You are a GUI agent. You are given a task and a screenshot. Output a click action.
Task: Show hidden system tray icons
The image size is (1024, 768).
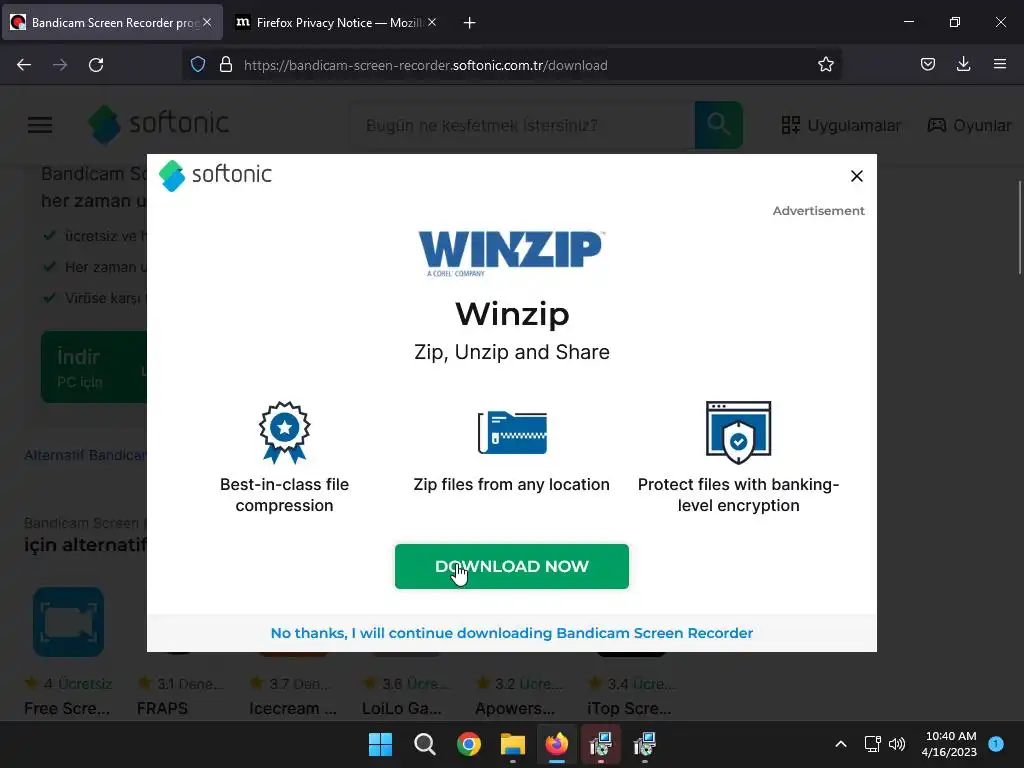(841, 744)
